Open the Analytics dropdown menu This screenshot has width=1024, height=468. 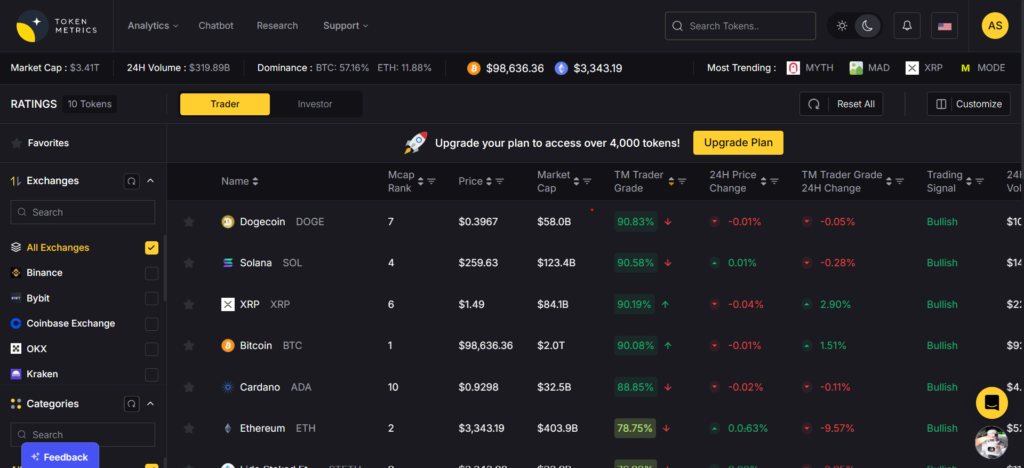pyautogui.click(x=153, y=25)
